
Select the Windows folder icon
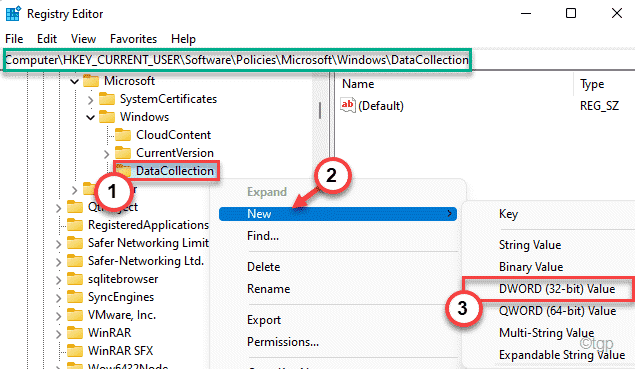[107, 117]
